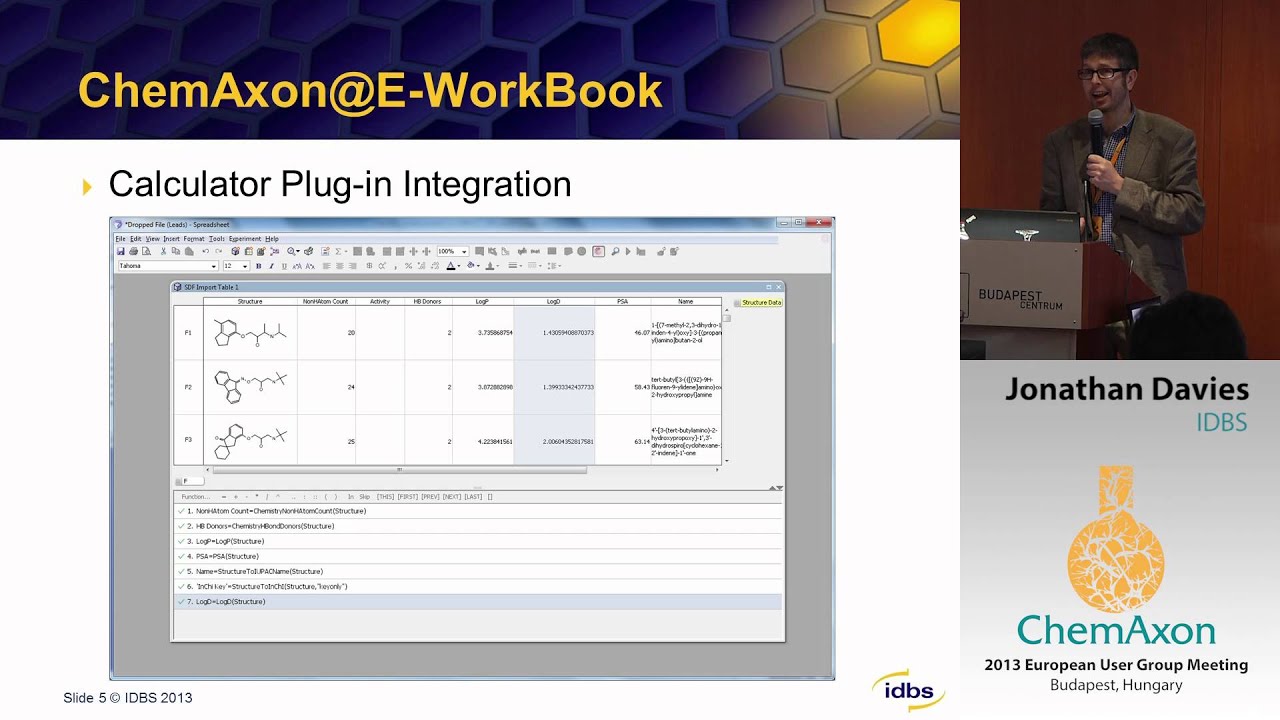Click the [NEXT] formula button
Viewport: 1280px width, 720px height.
pyautogui.click(x=452, y=497)
